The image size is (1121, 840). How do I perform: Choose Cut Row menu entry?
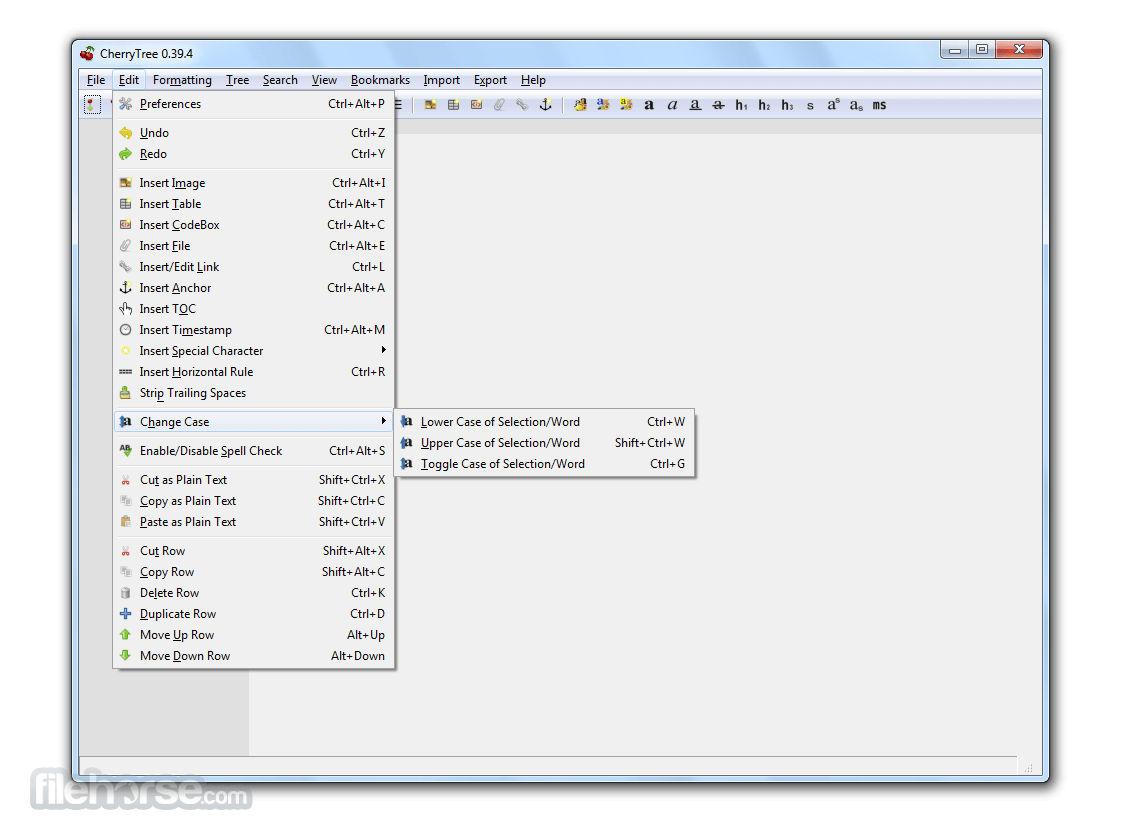pyautogui.click(x=254, y=551)
